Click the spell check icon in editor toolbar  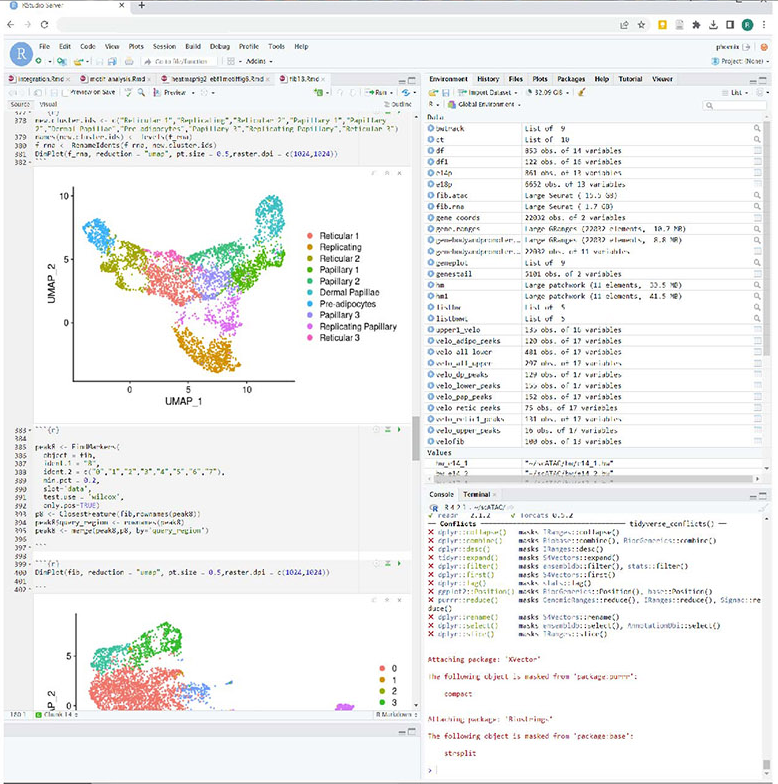coord(128,92)
